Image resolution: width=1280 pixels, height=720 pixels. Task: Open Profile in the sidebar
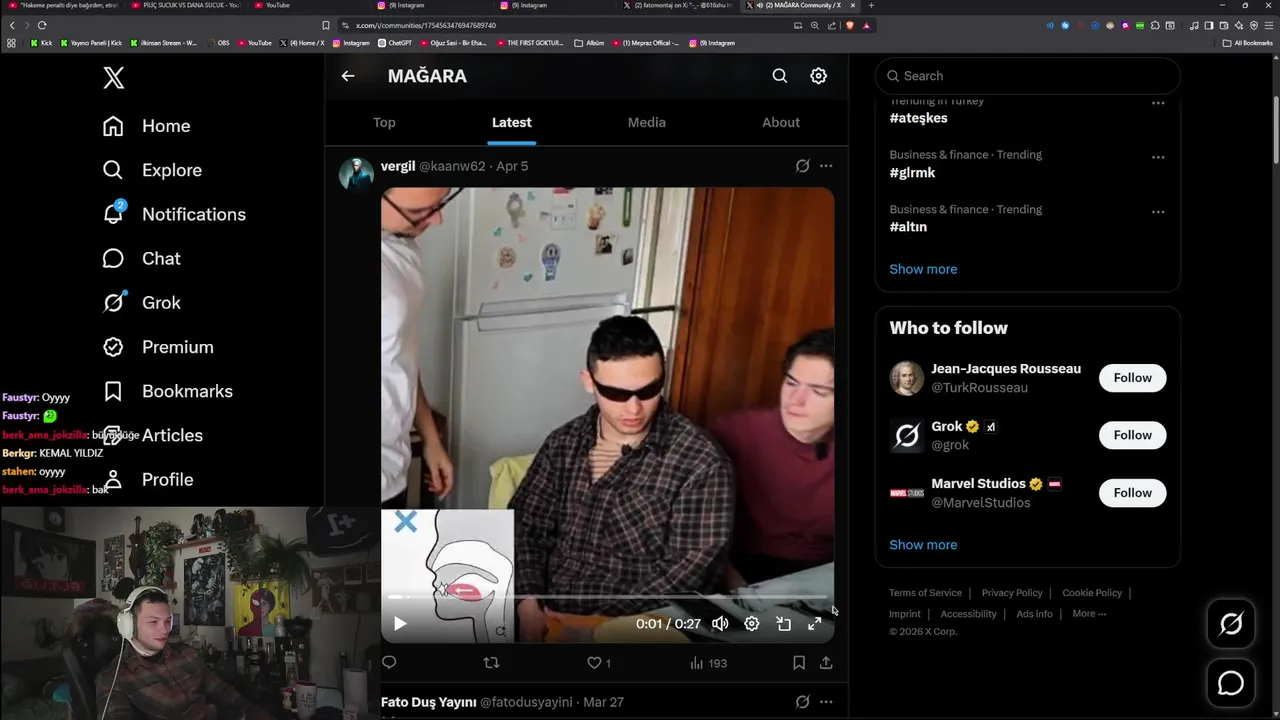pyautogui.click(x=148, y=479)
